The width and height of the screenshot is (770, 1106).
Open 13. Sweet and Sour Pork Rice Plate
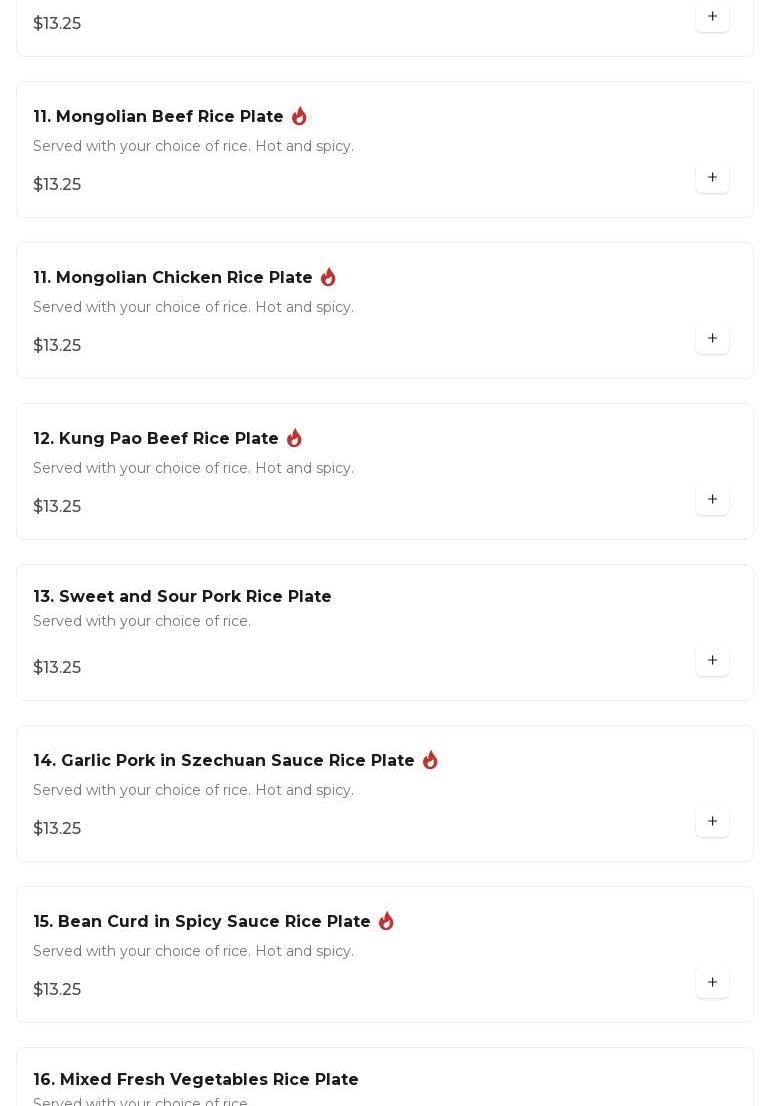click(x=183, y=596)
